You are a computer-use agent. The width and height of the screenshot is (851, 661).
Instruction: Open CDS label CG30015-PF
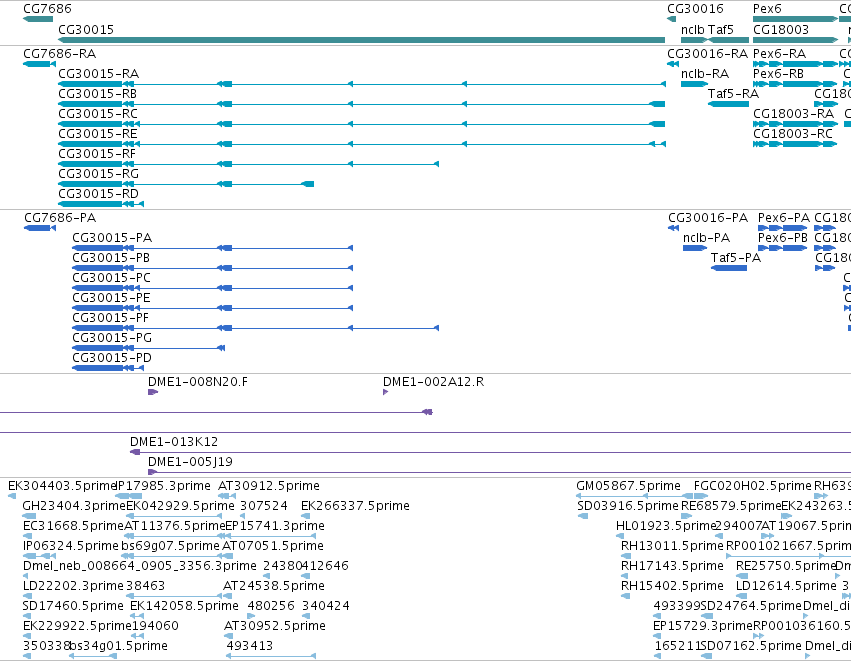[110, 319]
